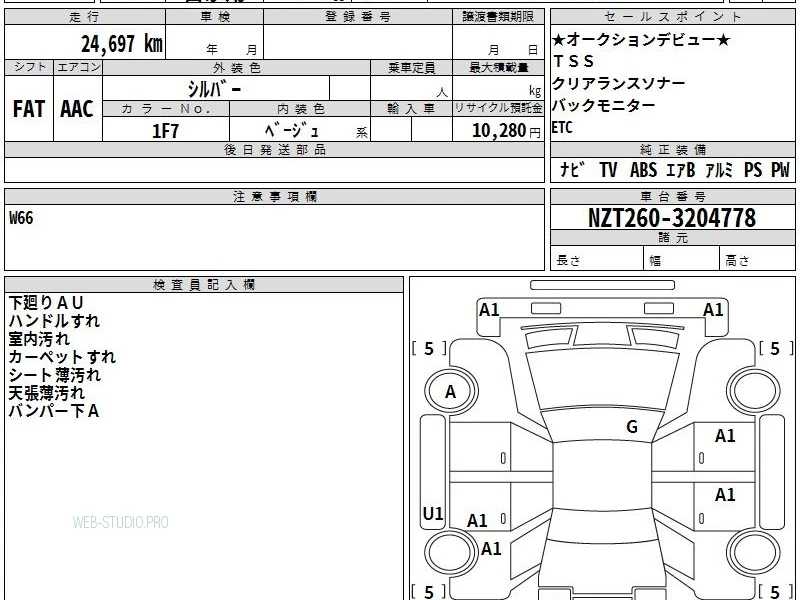Image resolution: width=800 pixels, height=600 pixels.
Task: Select the 内装色 header
Action: click(x=300, y=109)
